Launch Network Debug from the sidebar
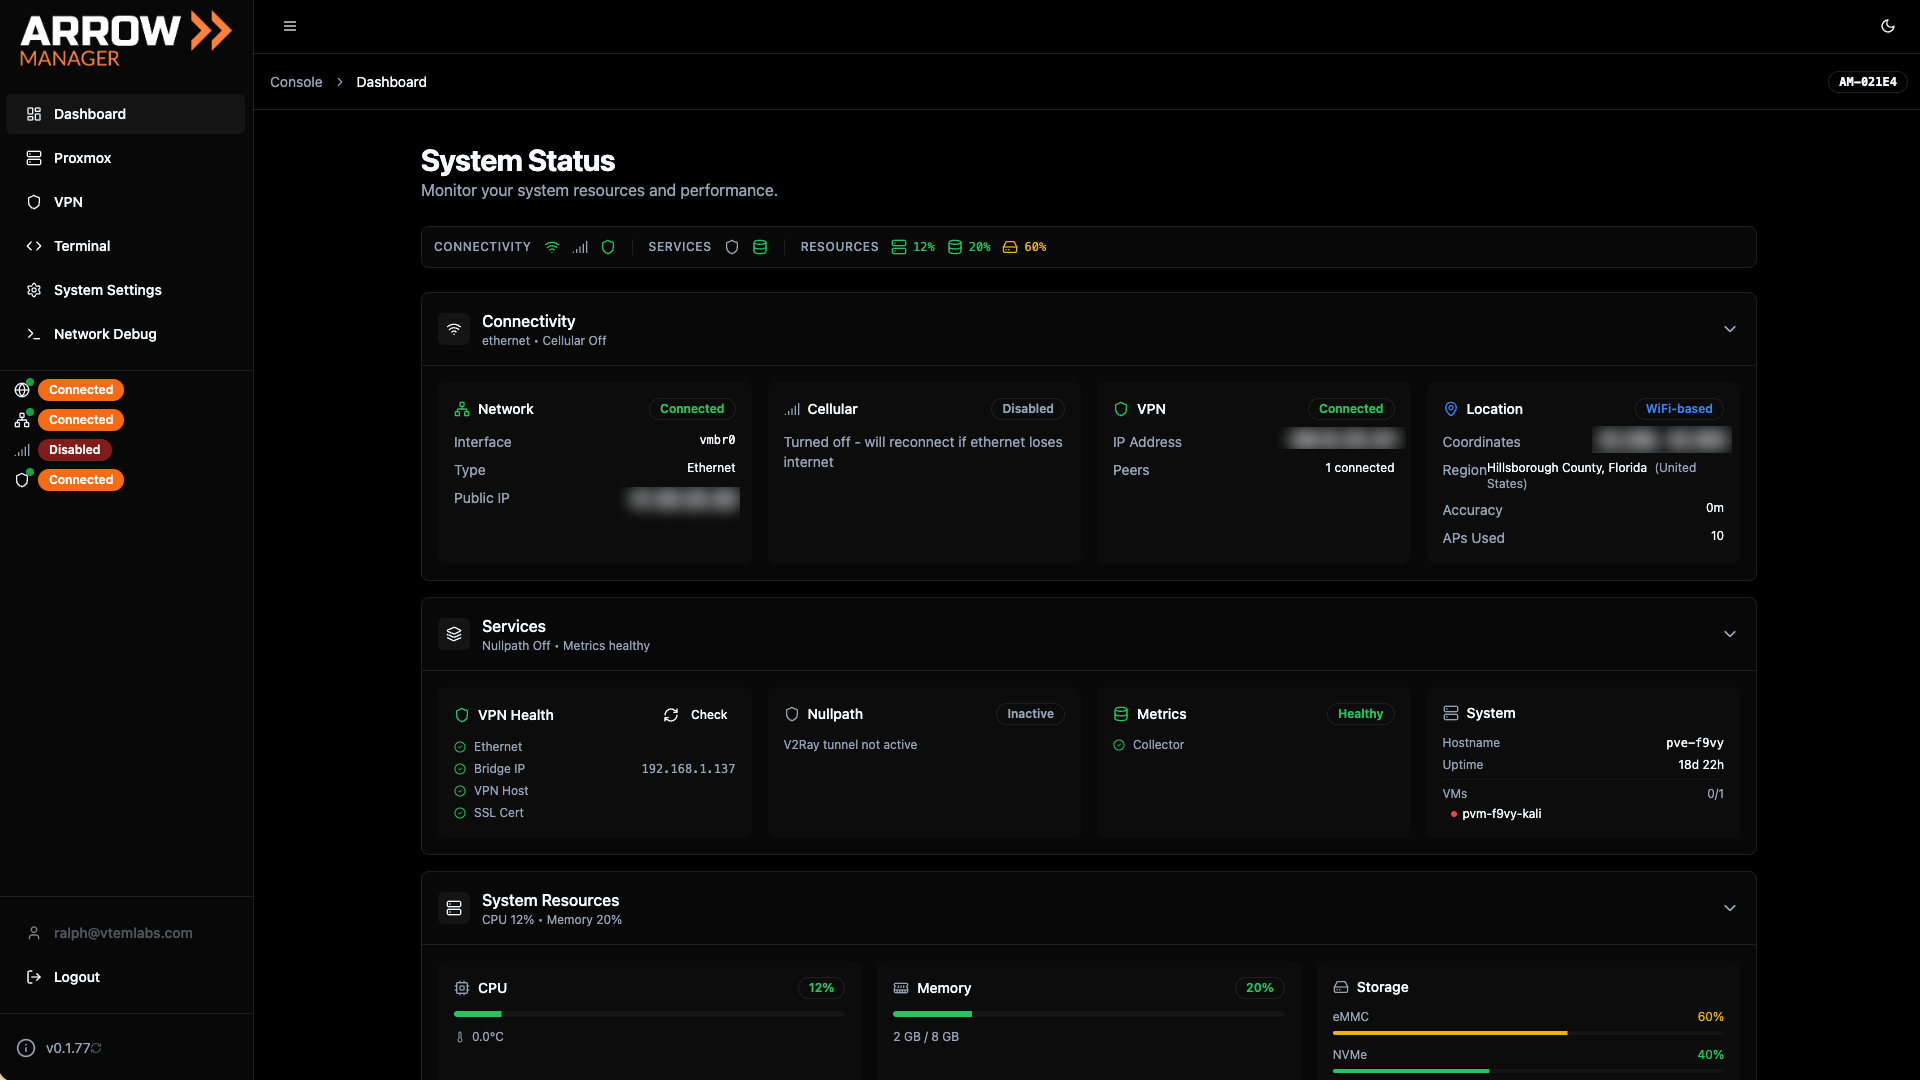The height and width of the screenshot is (1080, 1920). tap(105, 334)
